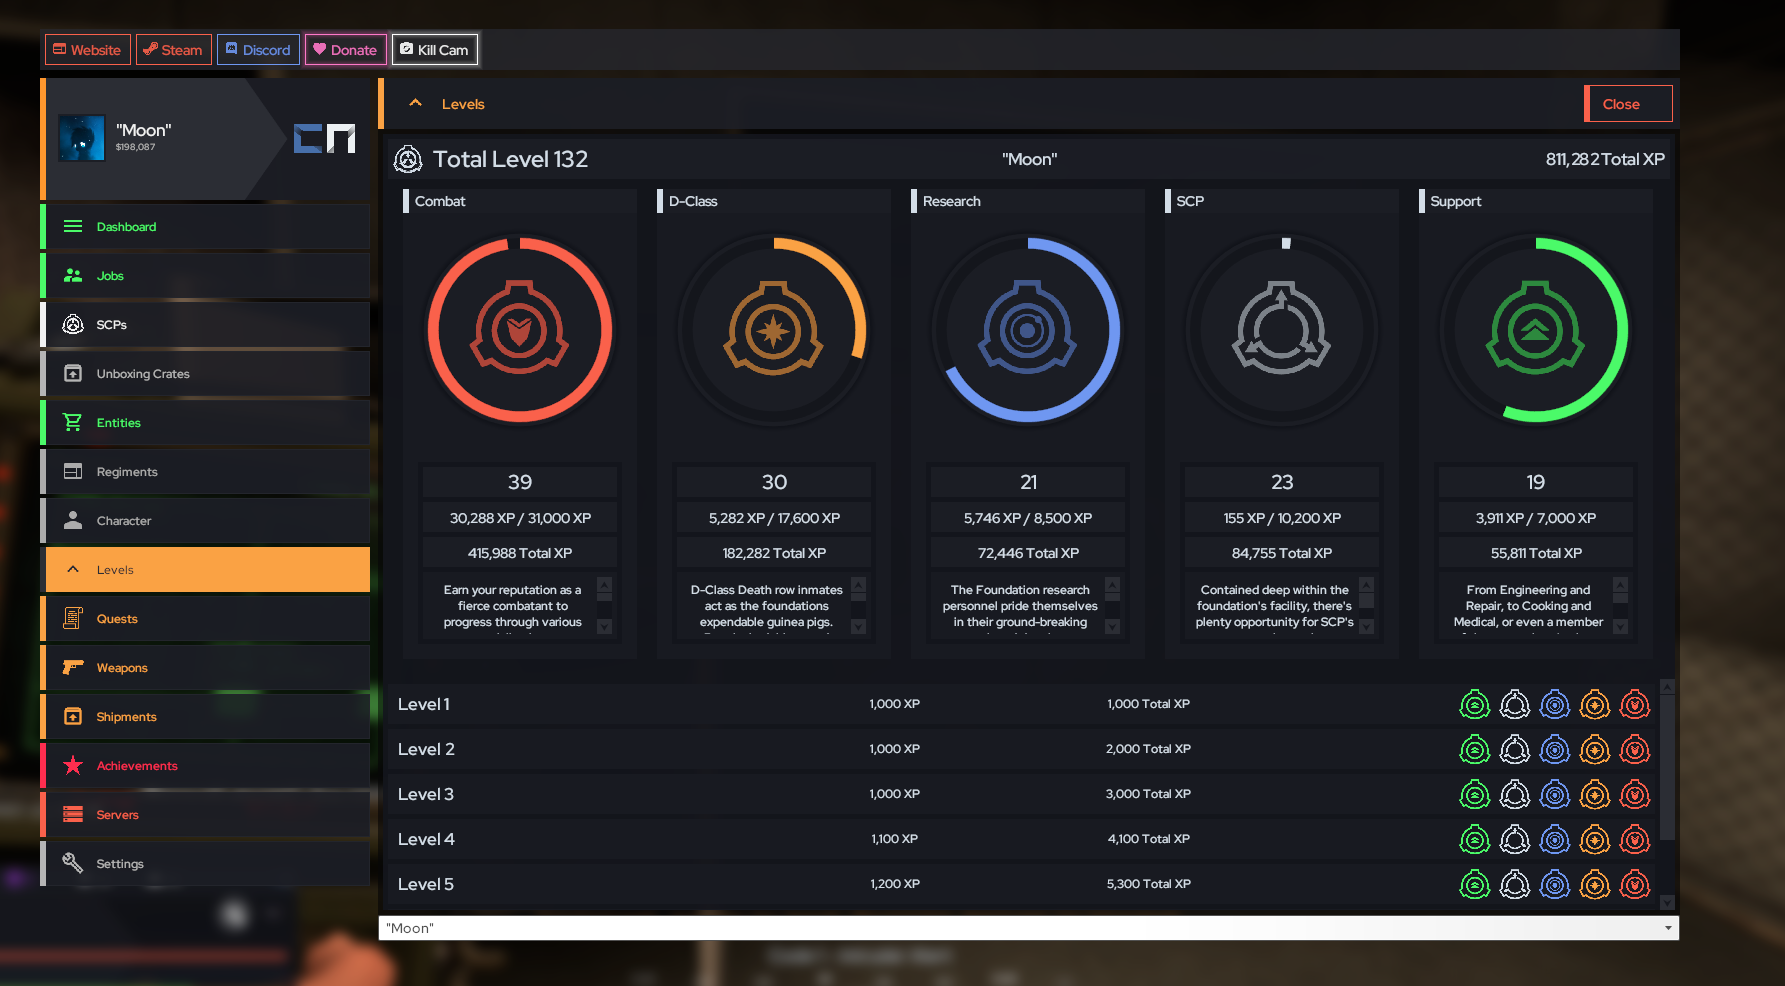Click the red Combat emblem
This screenshot has width=1785, height=986.
[520, 328]
